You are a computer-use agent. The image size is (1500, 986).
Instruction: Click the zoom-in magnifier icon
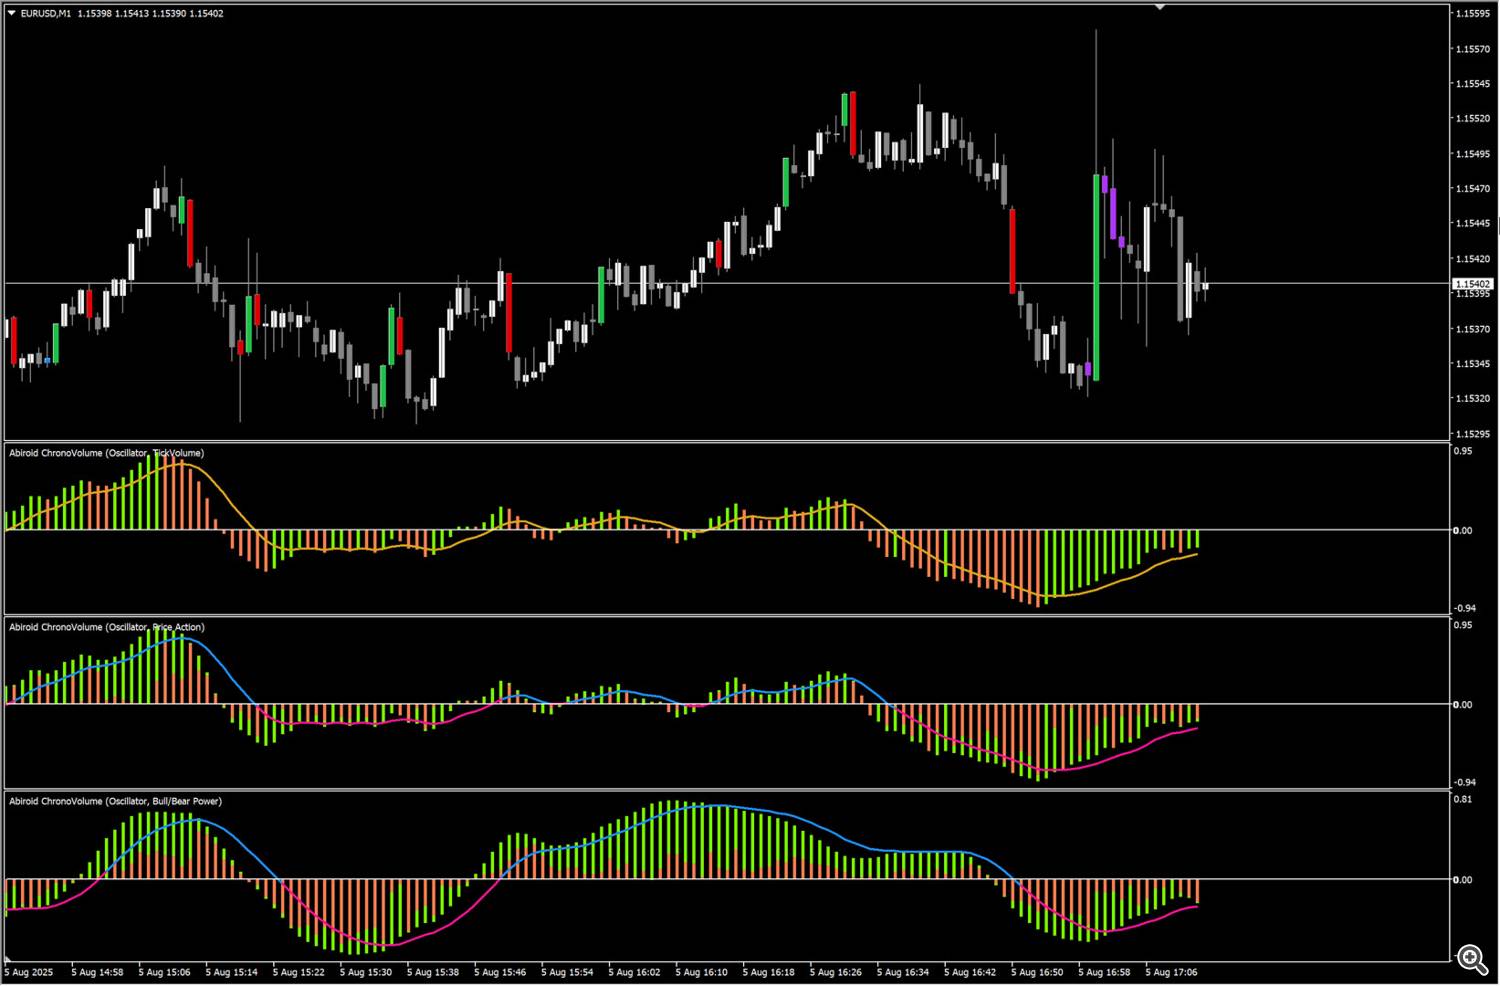point(1472,959)
